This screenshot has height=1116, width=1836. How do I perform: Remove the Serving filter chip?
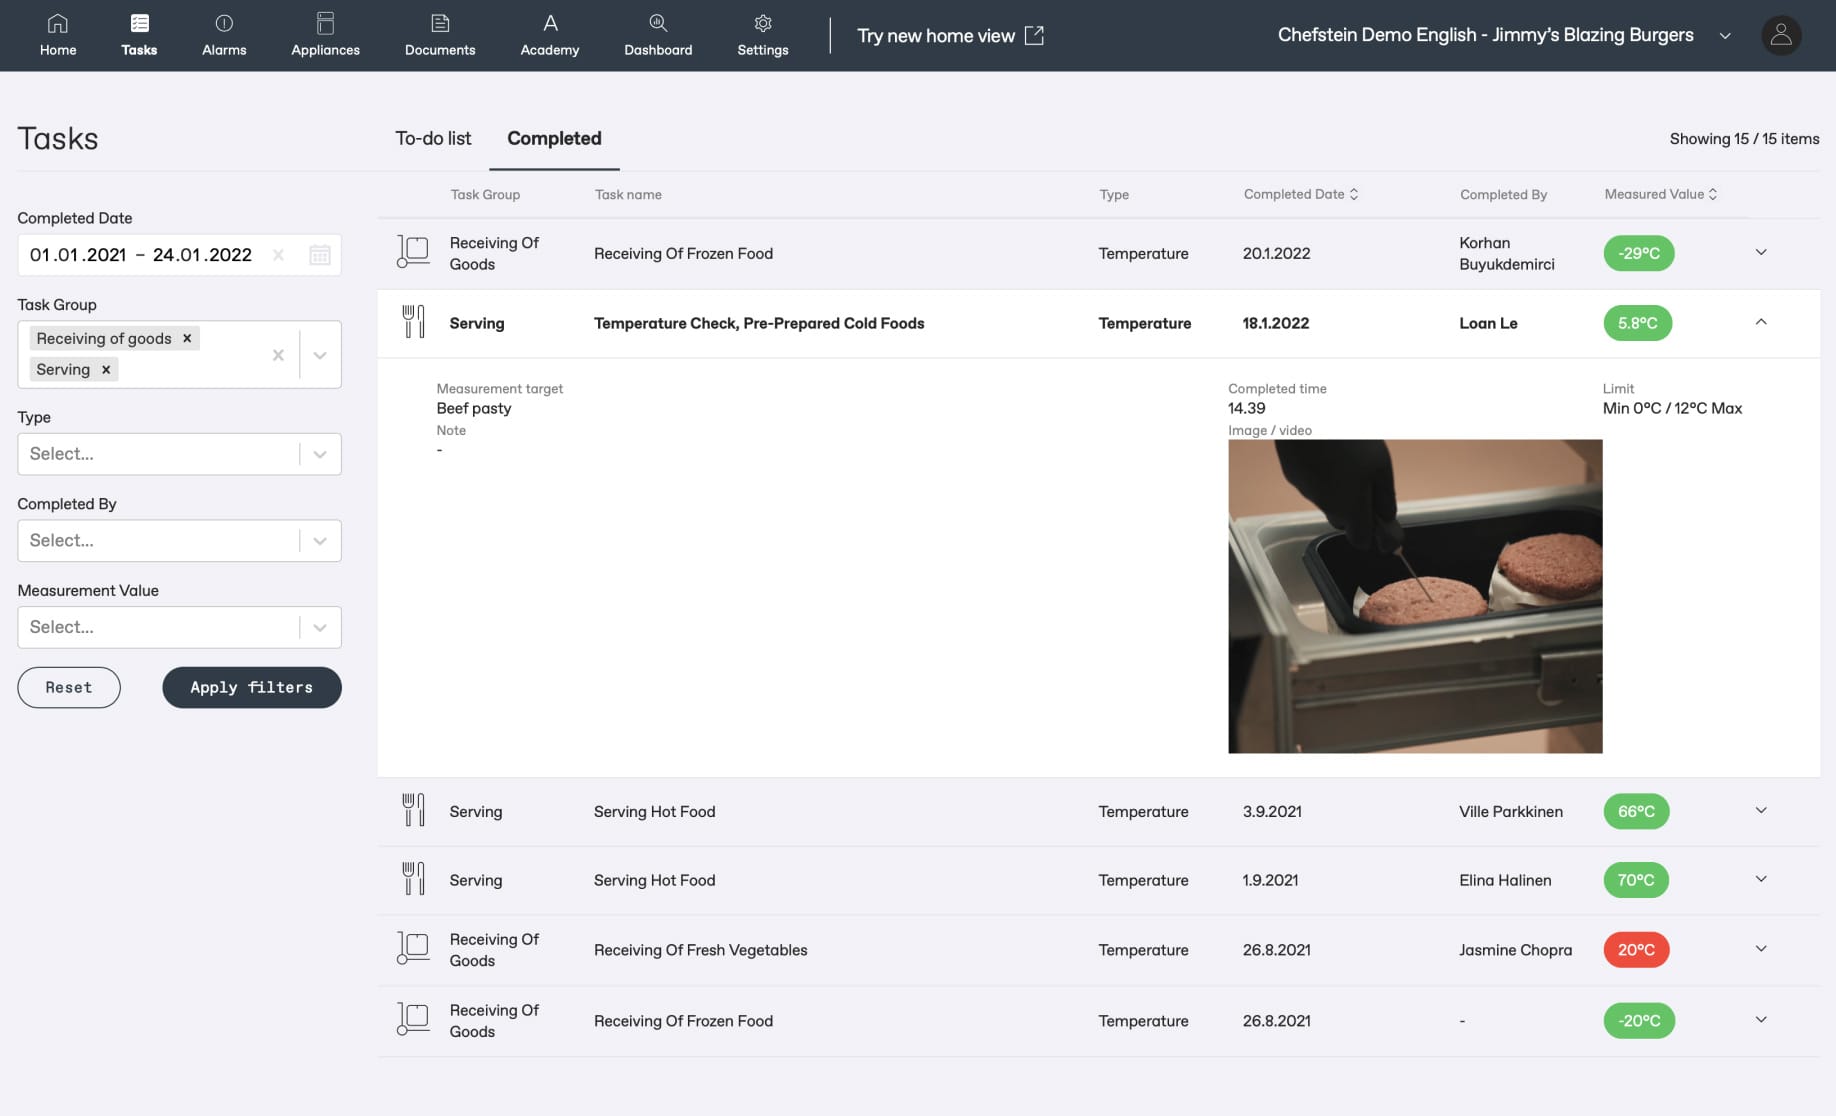[x=104, y=369]
